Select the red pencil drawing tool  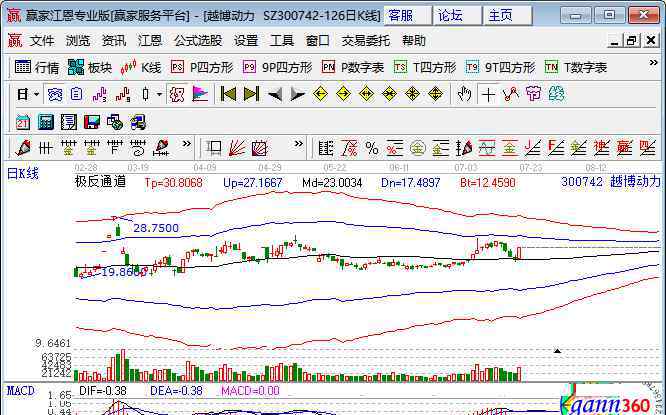(23, 148)
